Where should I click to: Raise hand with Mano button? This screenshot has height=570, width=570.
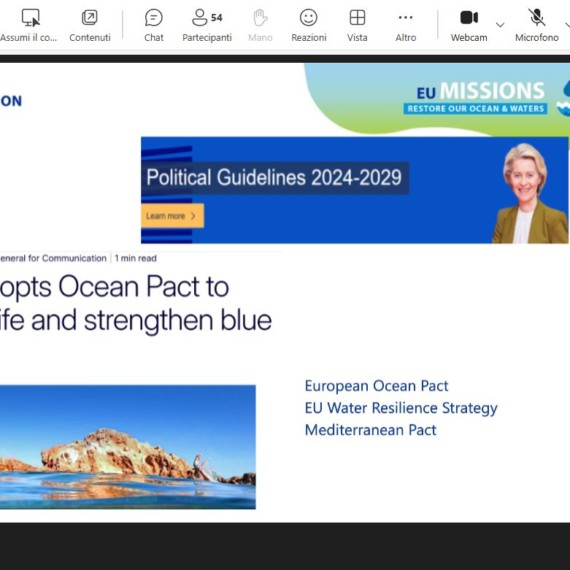point(260,25)
